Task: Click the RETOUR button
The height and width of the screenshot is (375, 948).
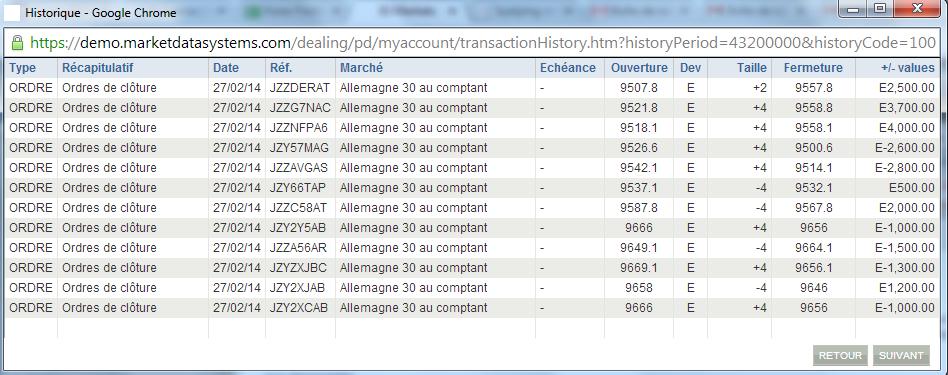Action: click(840, 356)
